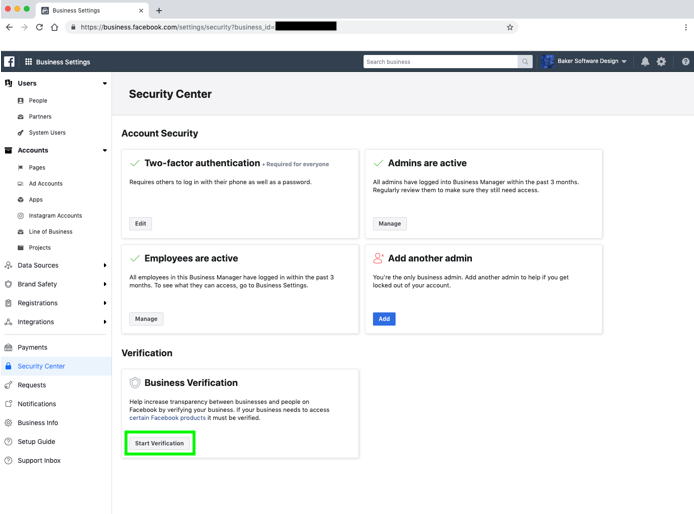
Task: Click Manage under Admins are active
Action: click(389, 224)
